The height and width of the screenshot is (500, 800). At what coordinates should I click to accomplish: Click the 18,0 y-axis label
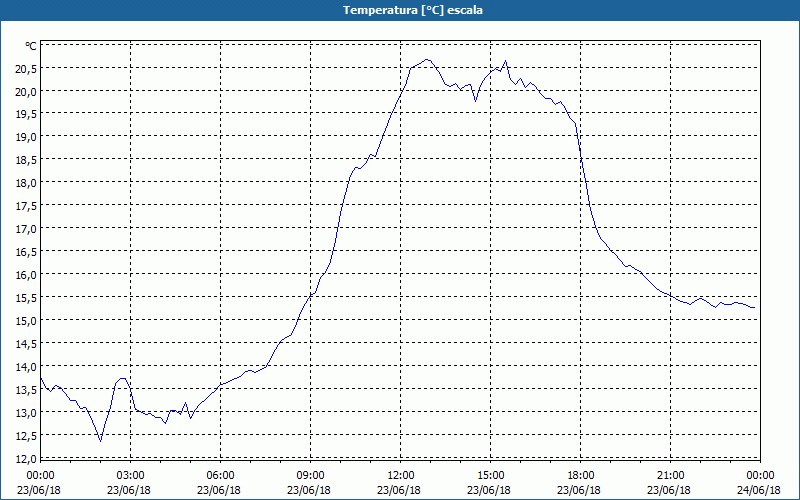click(x=26, y=183)
